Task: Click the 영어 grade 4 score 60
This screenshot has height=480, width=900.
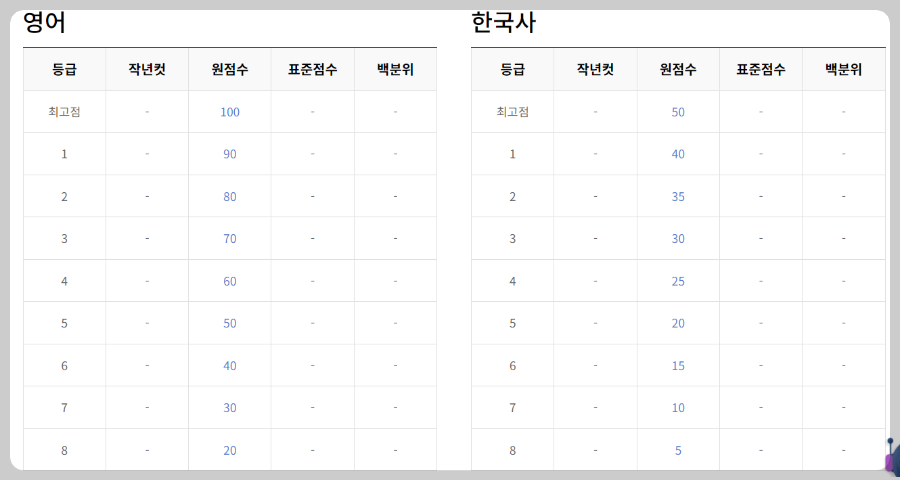Action: point(230,281)
